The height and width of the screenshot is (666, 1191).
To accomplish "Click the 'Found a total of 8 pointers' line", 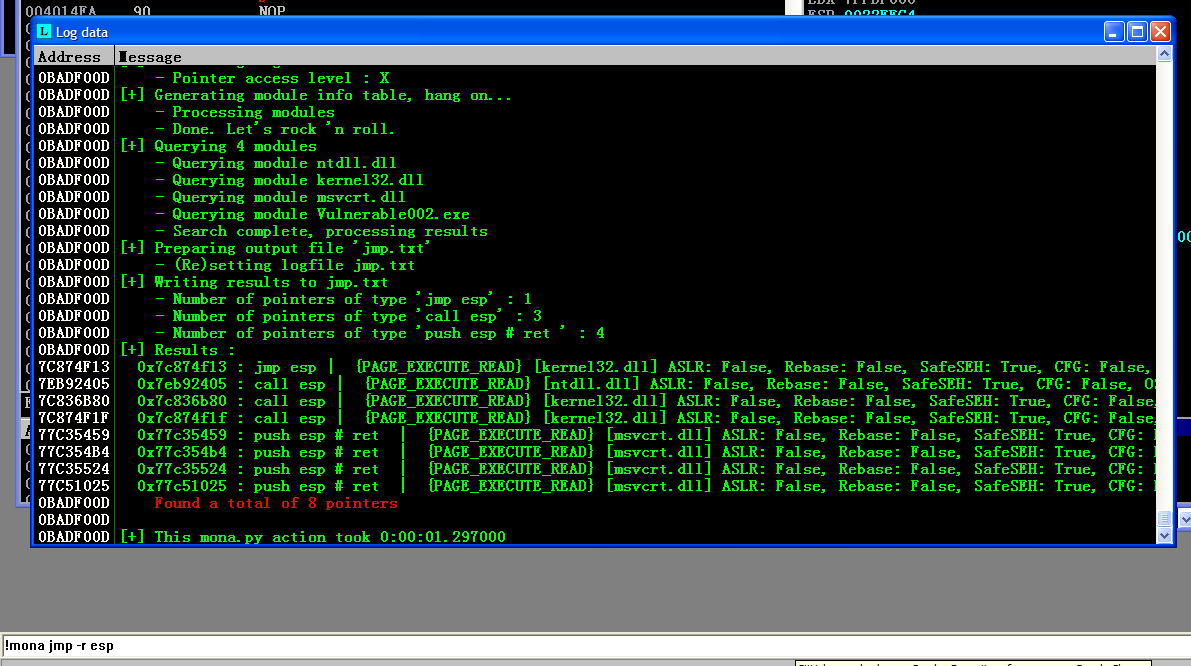I will pyautogui.click(x=276, y=503).
